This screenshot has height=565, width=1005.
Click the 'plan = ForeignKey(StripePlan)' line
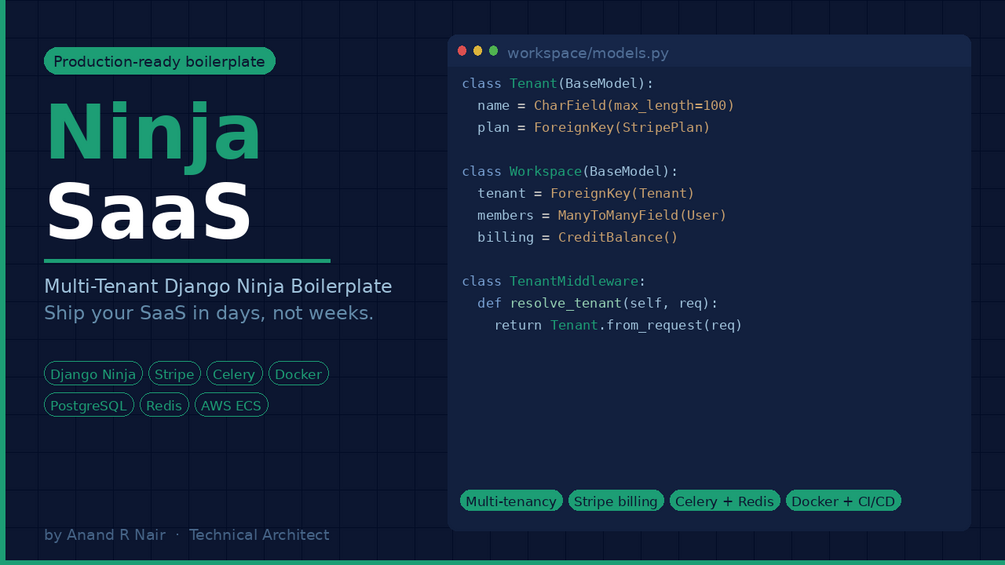[x=594, y=127]
